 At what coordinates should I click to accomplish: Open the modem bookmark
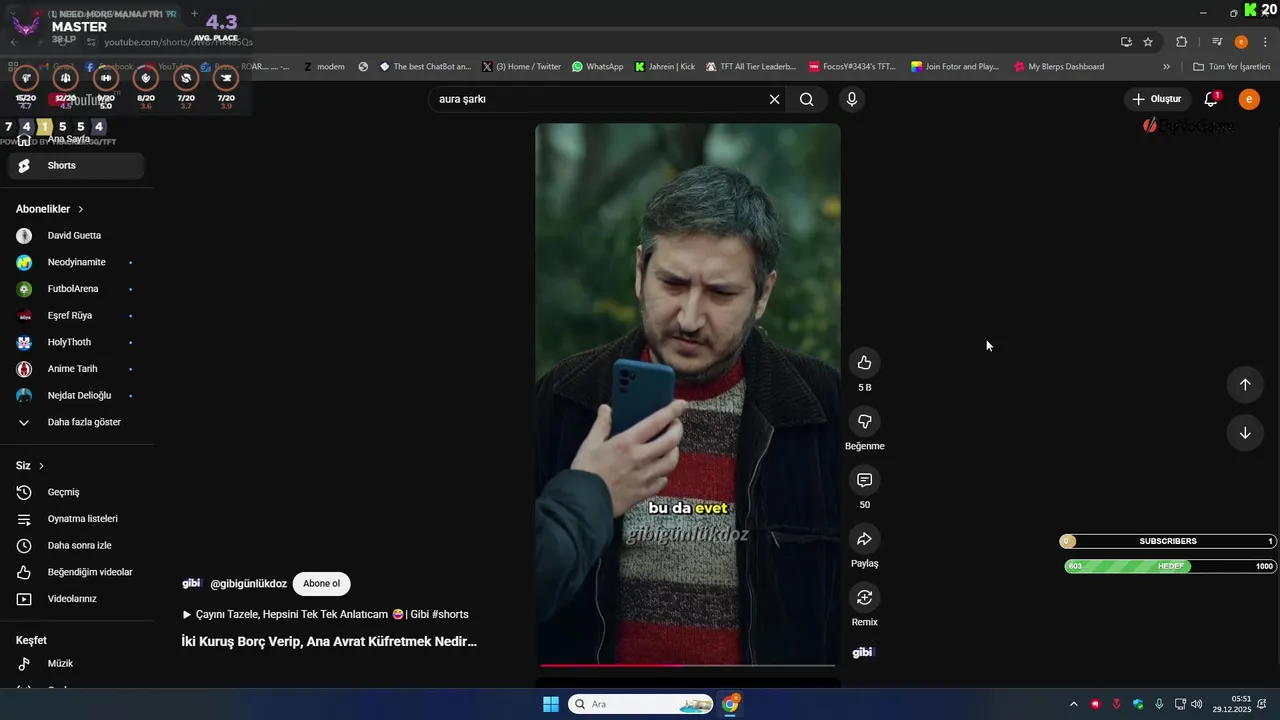[323, 67]
